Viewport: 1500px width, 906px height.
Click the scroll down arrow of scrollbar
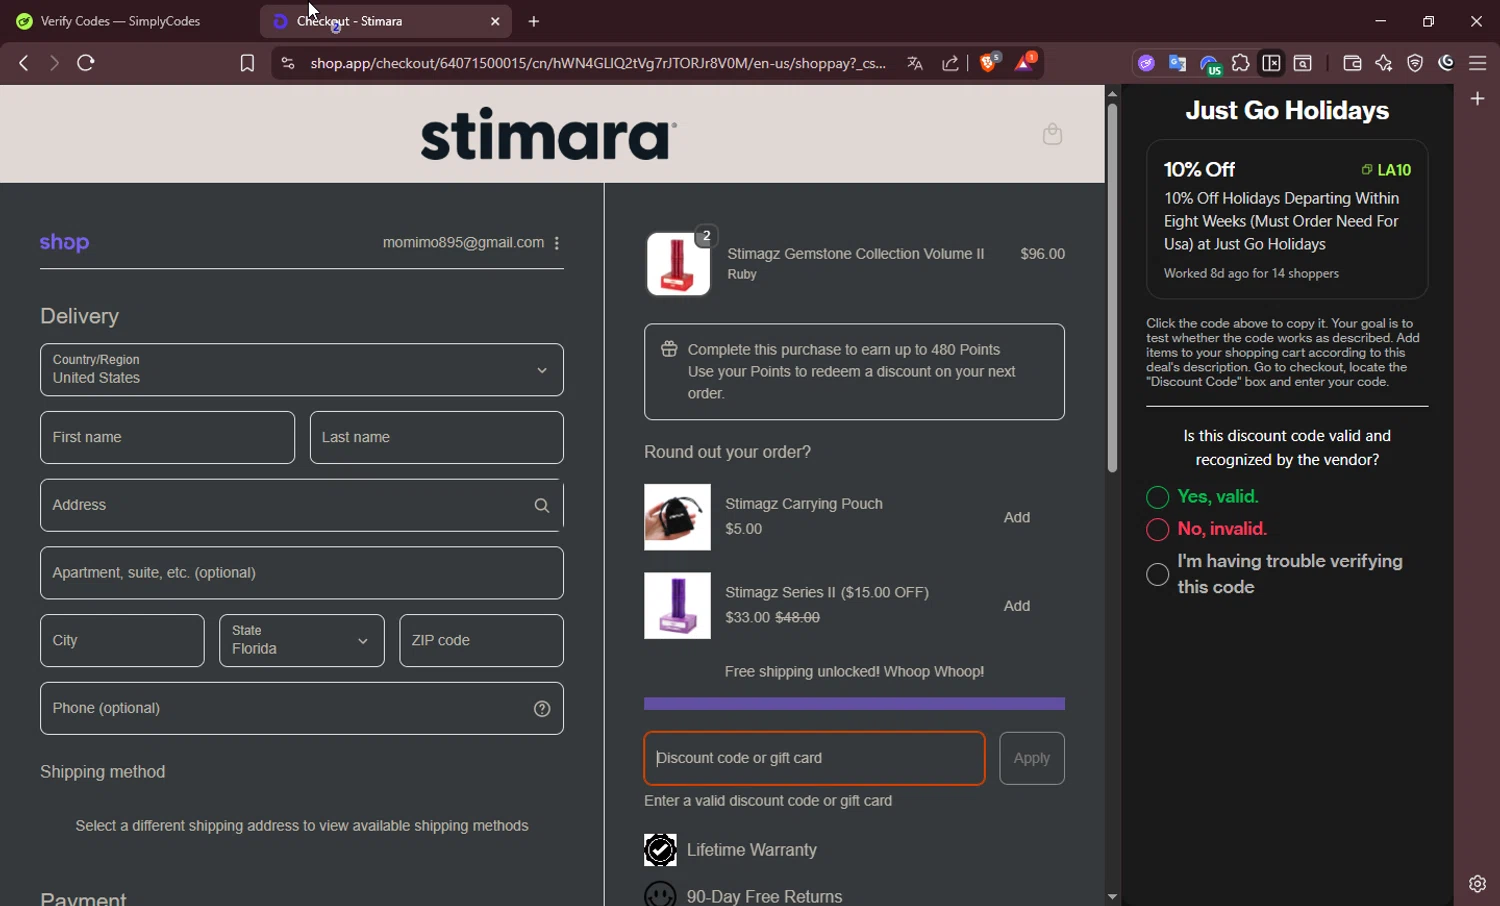click(x=1112, y=897)
